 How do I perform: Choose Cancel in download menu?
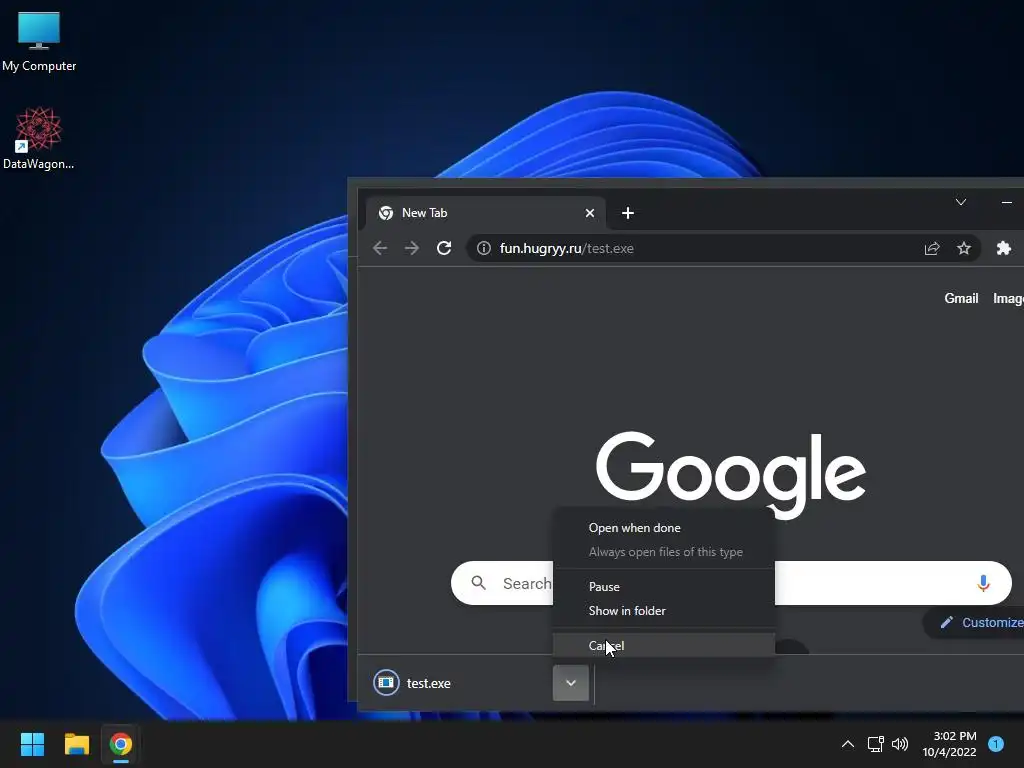pyautogui.click(x=664, y=645)
